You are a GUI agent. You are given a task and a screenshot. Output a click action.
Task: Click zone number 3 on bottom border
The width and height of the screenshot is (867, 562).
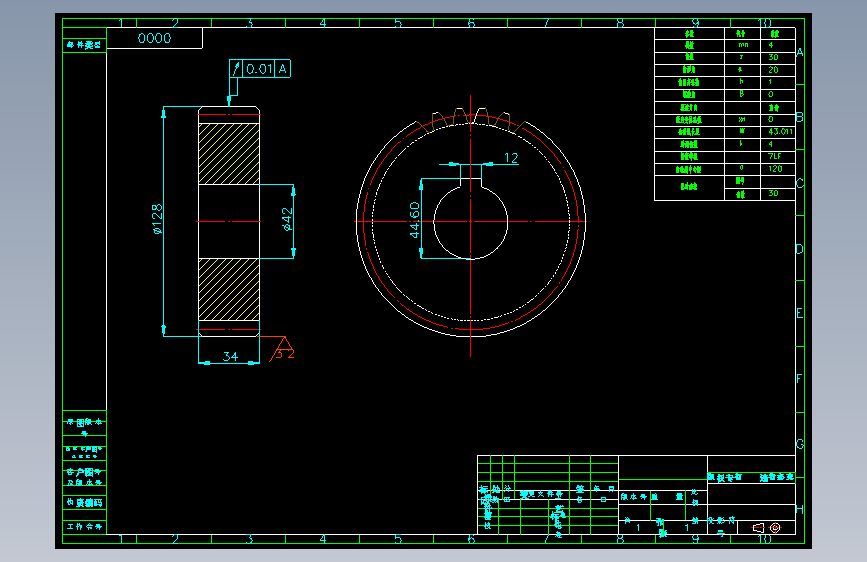[249, 538]
